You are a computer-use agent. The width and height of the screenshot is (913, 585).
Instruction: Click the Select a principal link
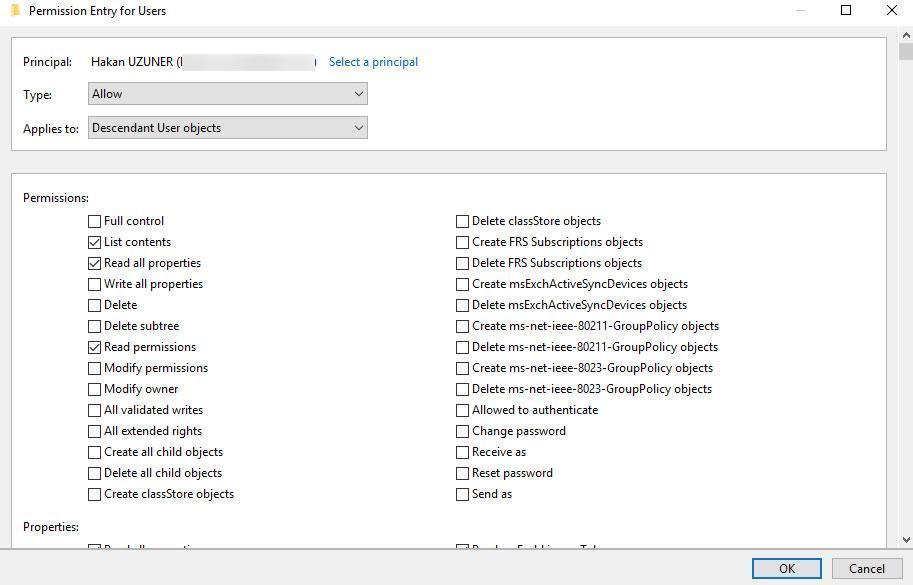tap(373, 62)
